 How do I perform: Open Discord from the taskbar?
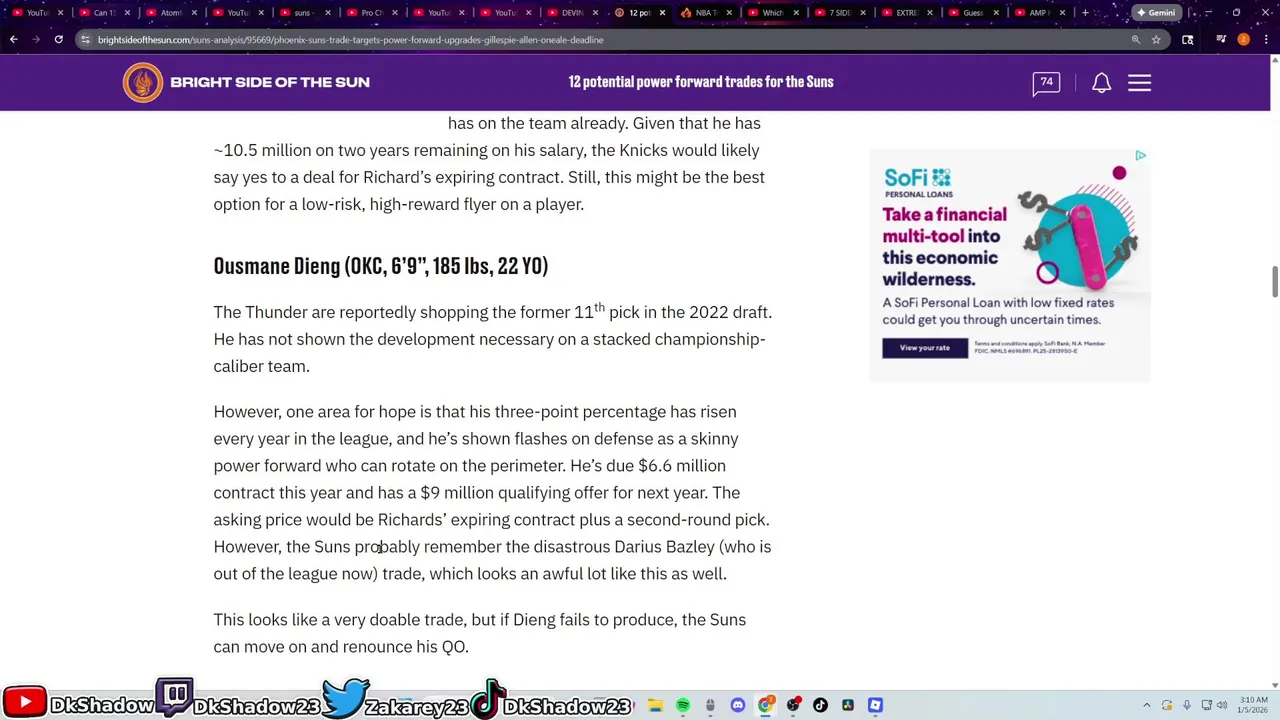click(738, 705)
